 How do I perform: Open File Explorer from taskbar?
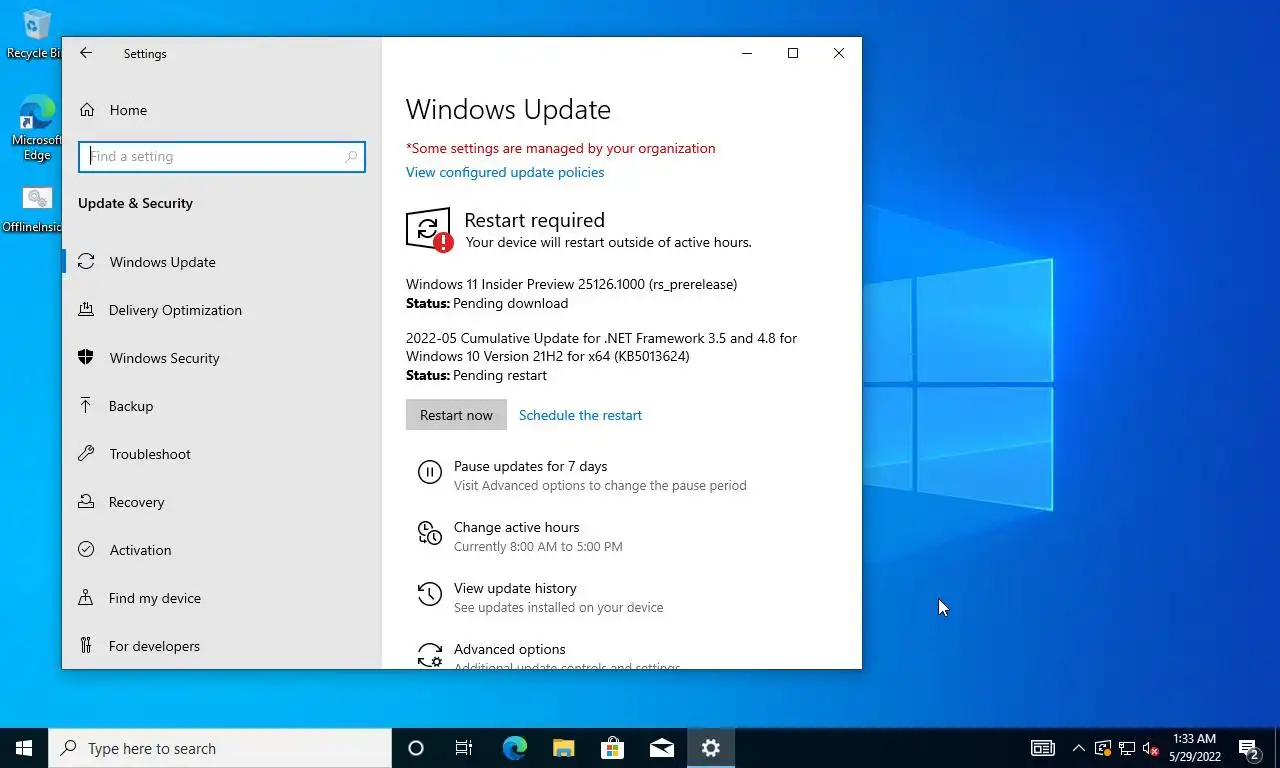point(563,748)
